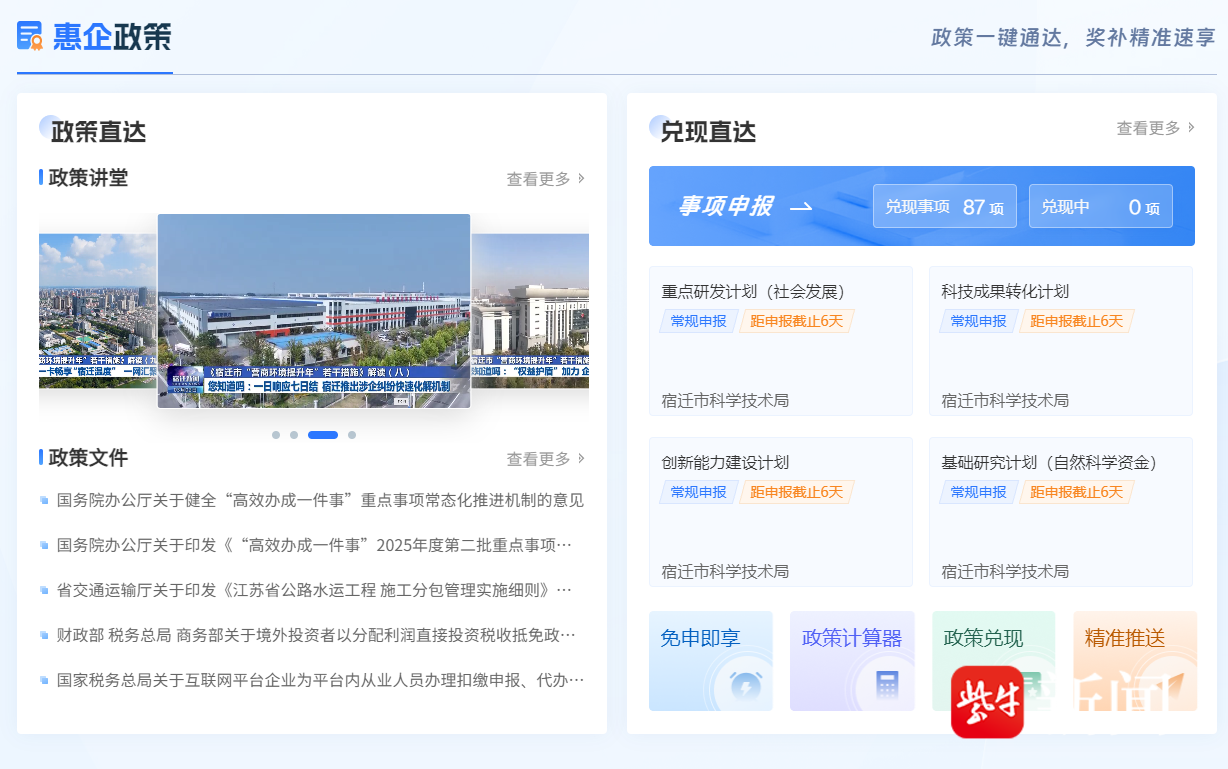This screenshot has height=769, width=1228.
Task: Open 重点研发计划（社会发展）card
Action: tap(781, 341)
